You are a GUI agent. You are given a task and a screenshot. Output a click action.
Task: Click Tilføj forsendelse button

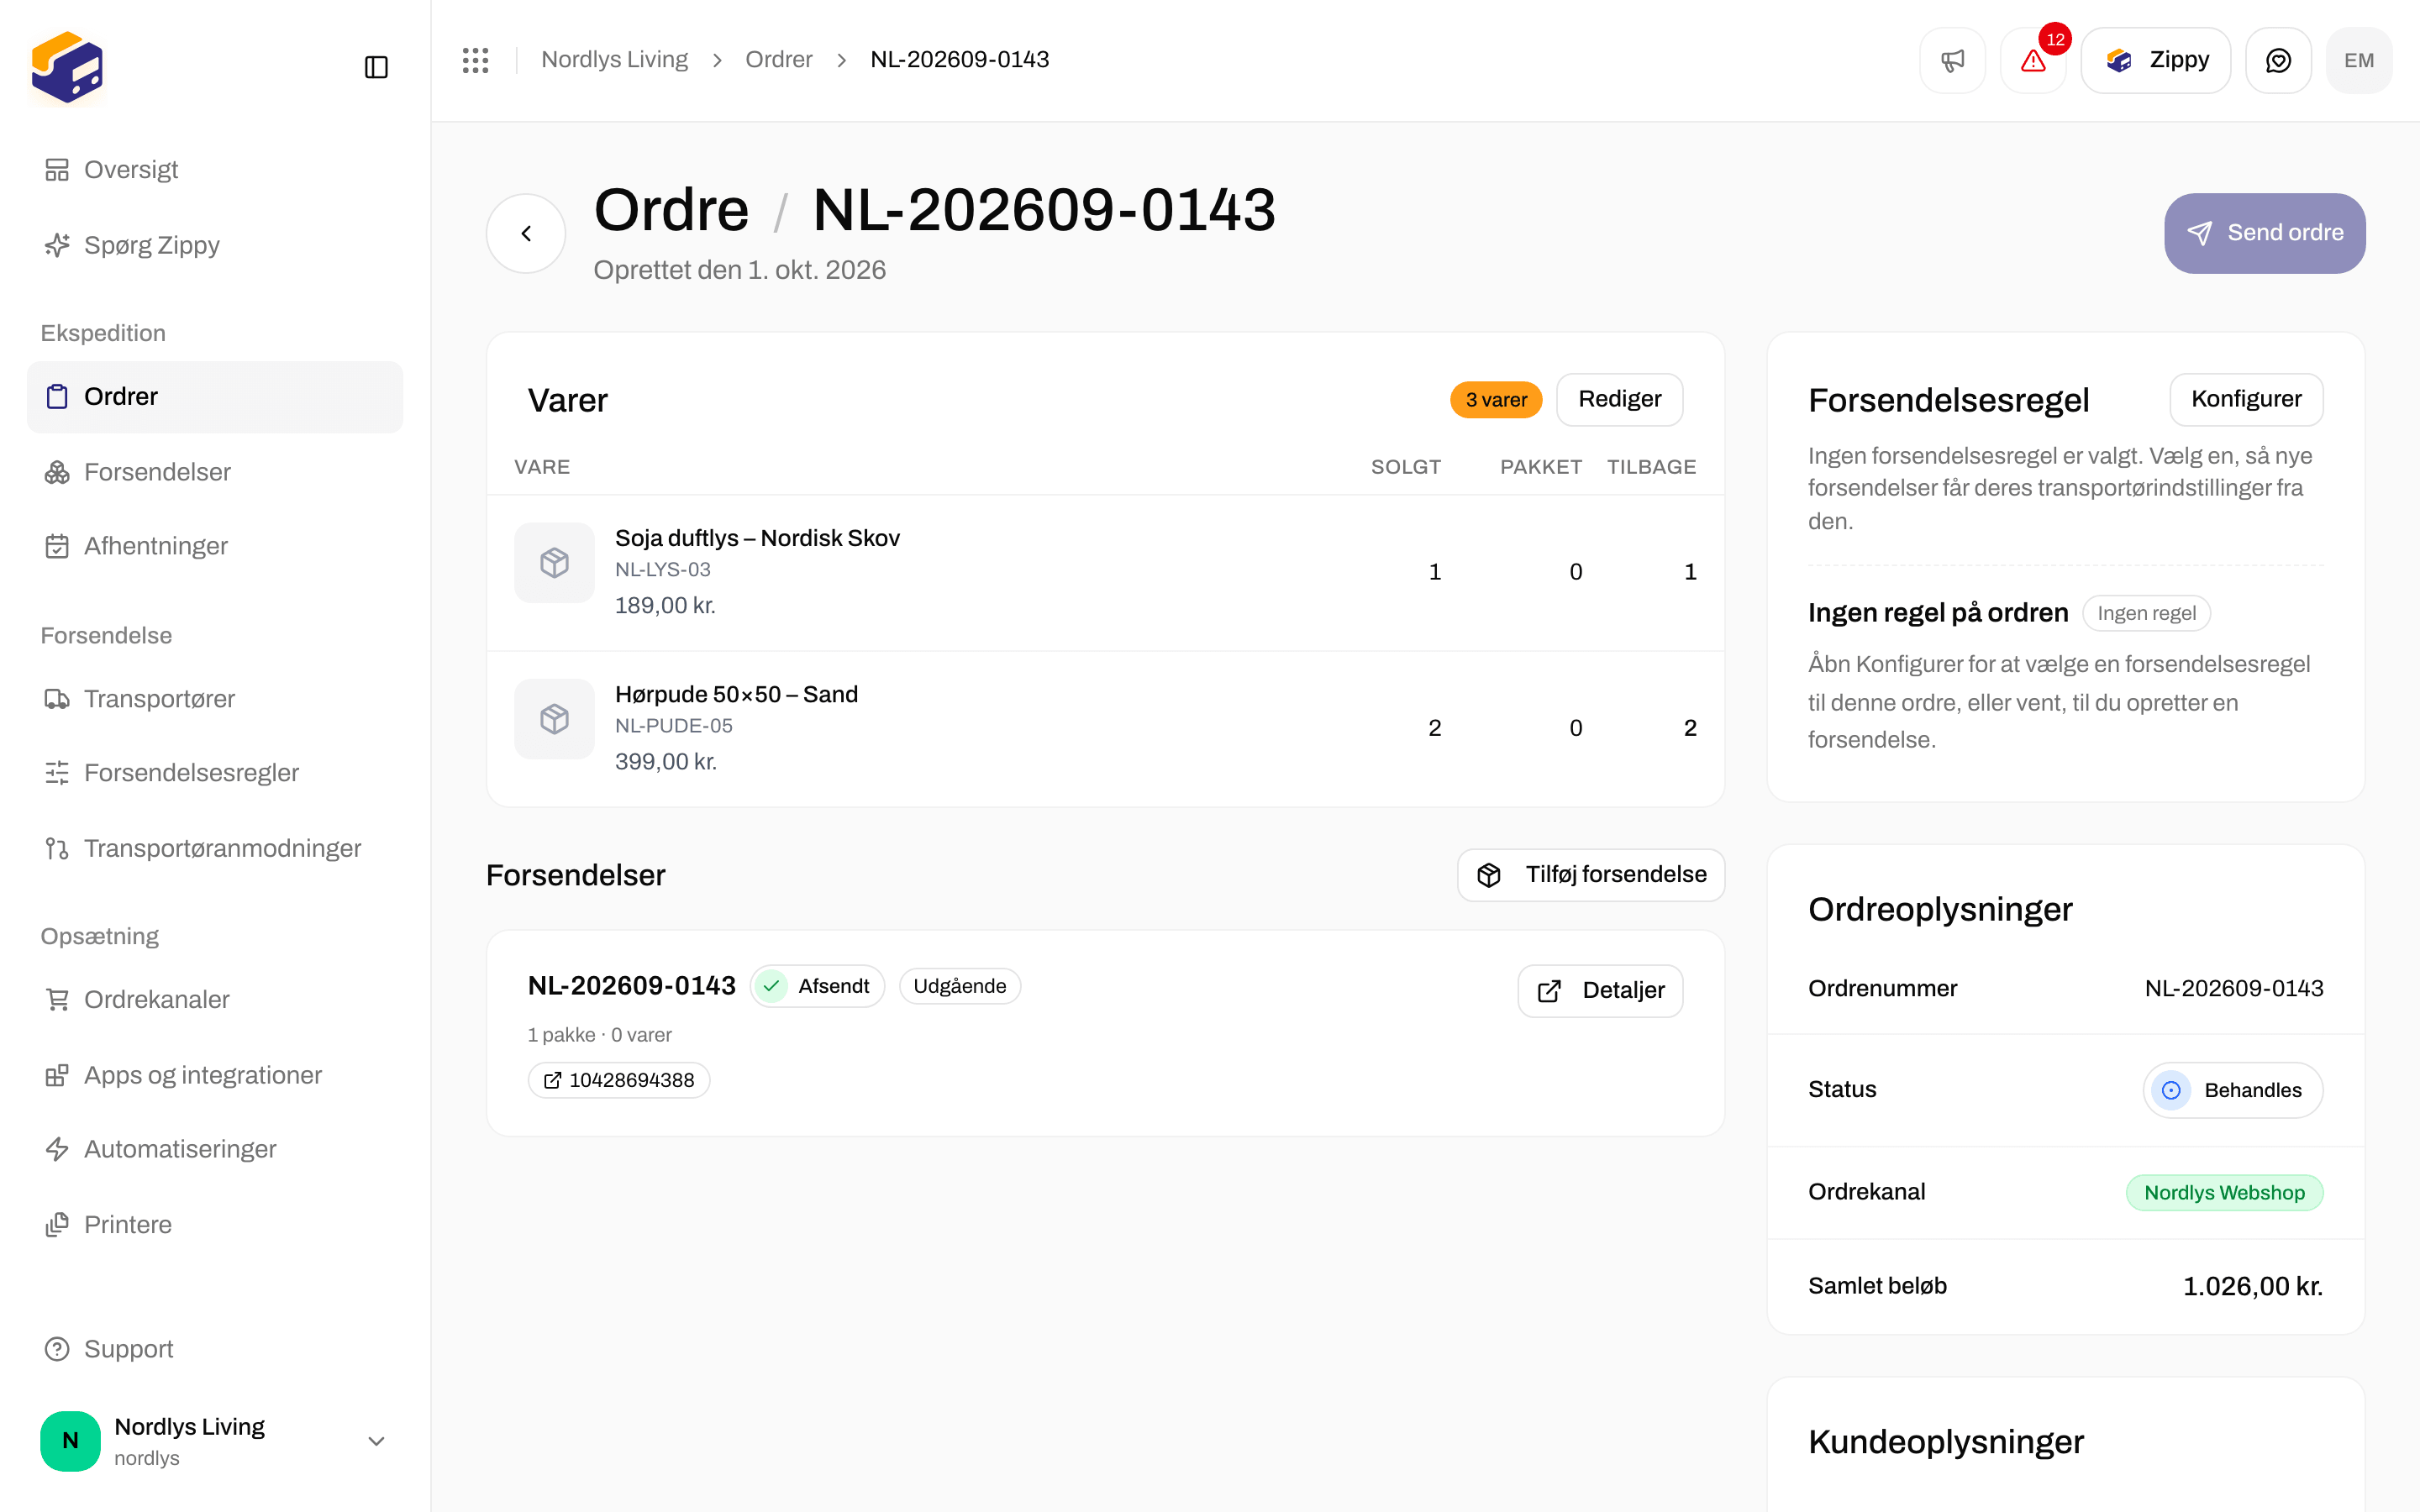point(1591,875)
